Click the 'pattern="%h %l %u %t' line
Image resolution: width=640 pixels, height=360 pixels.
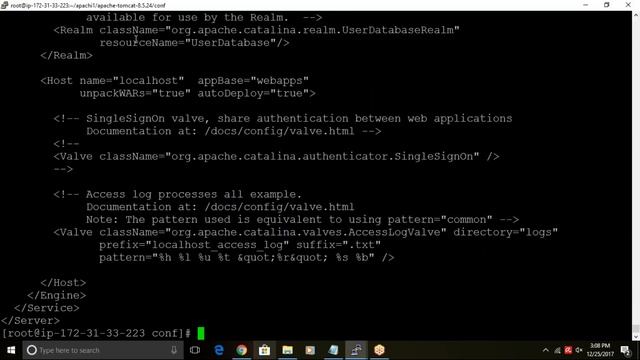[x=247, y=258]
